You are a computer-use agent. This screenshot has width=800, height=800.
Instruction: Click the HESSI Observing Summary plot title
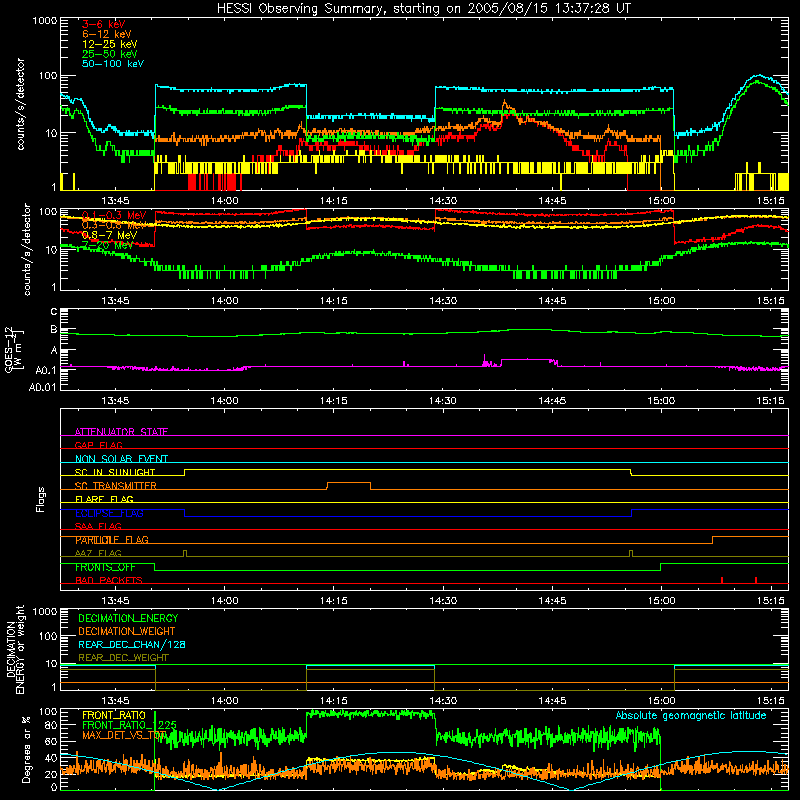click(x=423, y=9)
